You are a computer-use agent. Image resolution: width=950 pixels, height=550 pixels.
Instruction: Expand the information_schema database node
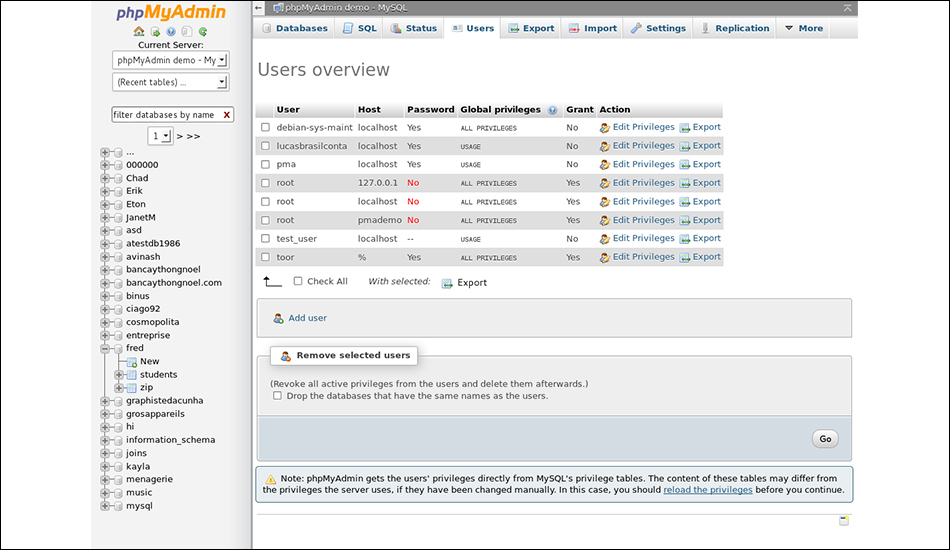point(105,440)
